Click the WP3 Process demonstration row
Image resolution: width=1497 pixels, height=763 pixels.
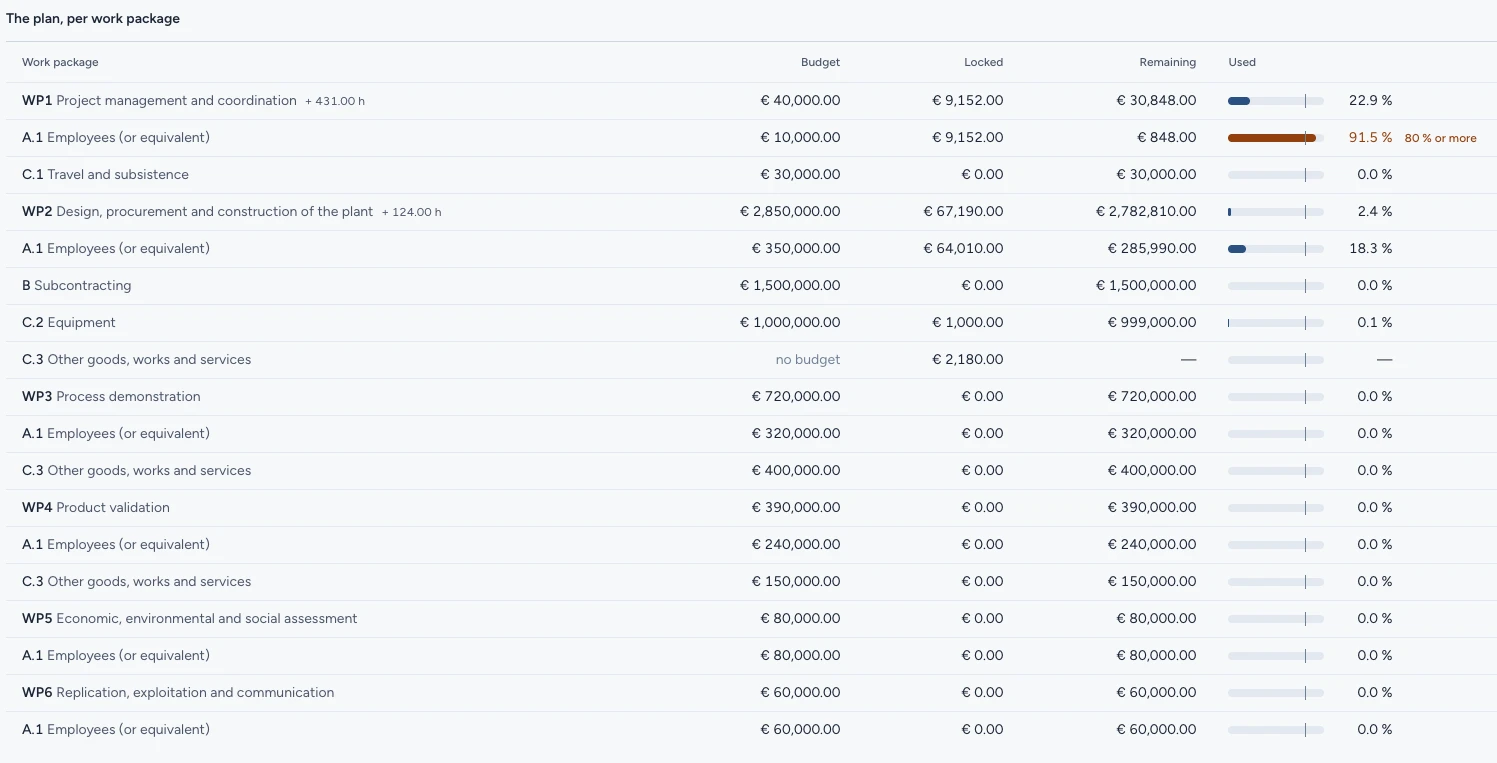click(748, 397)
